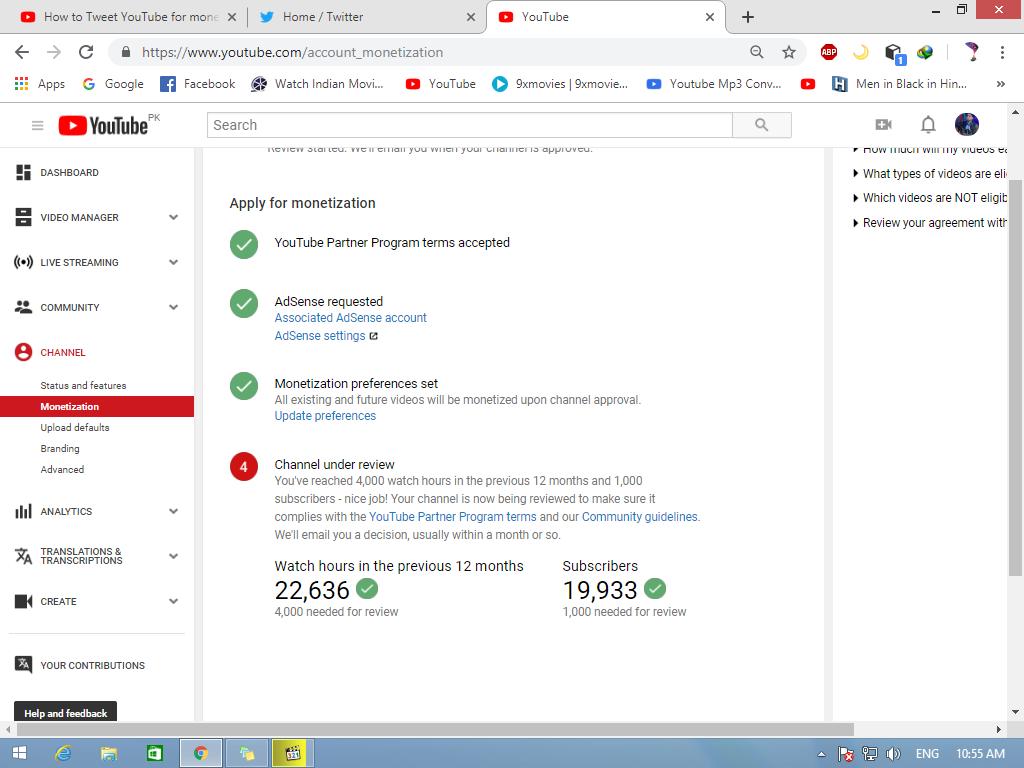
Task: Expand the Community section
Action: (173, 308)
